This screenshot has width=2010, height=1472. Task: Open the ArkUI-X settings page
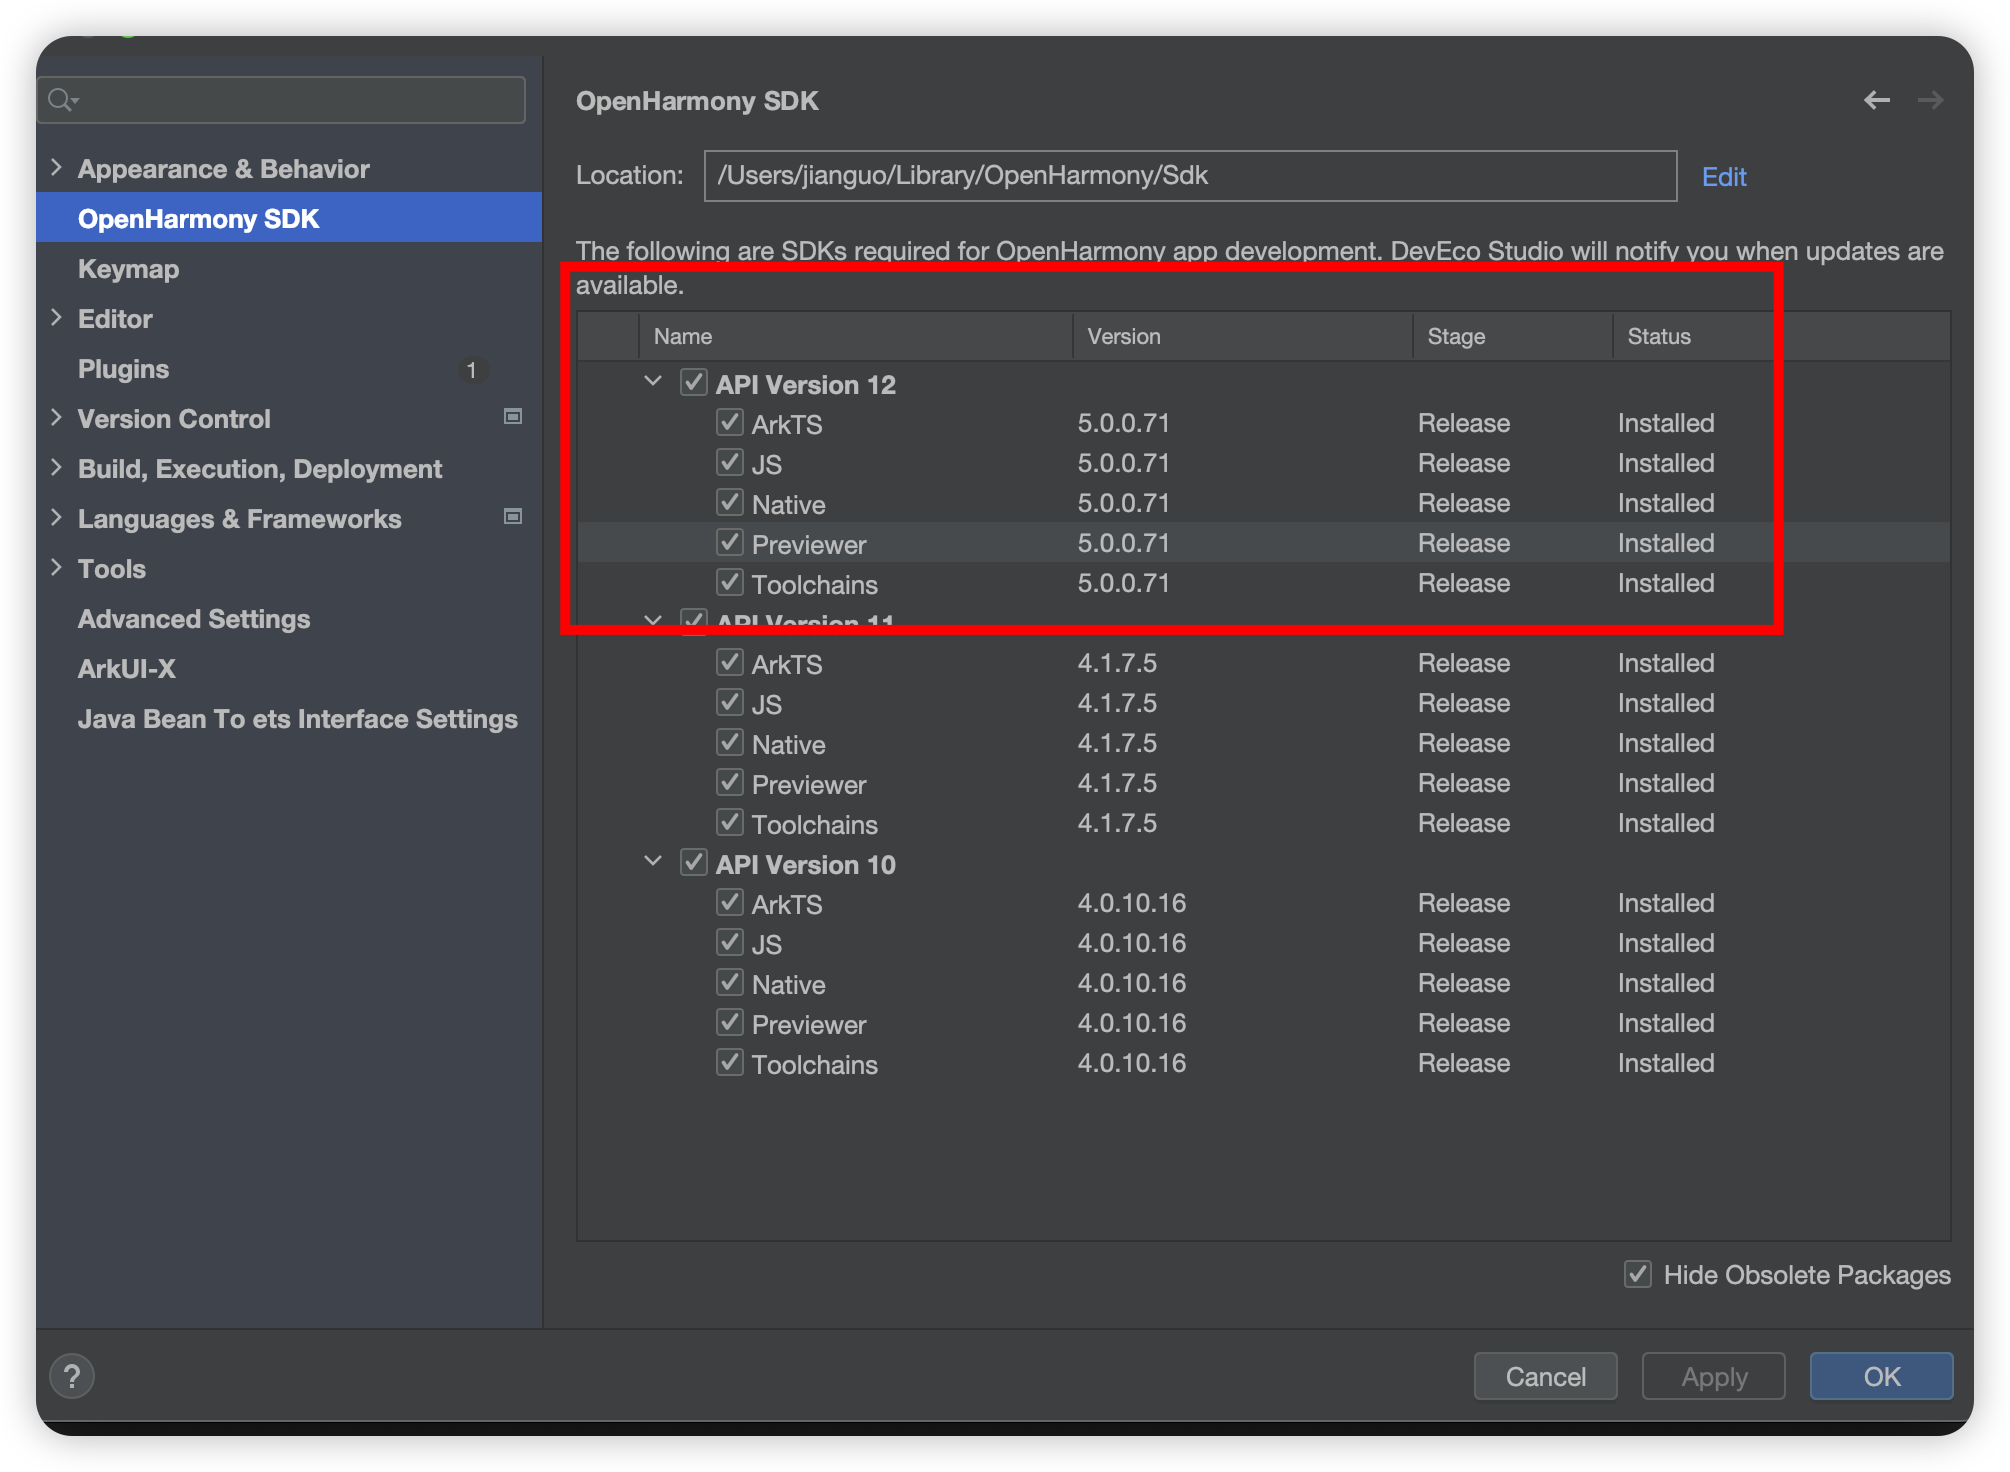[126, 669]
